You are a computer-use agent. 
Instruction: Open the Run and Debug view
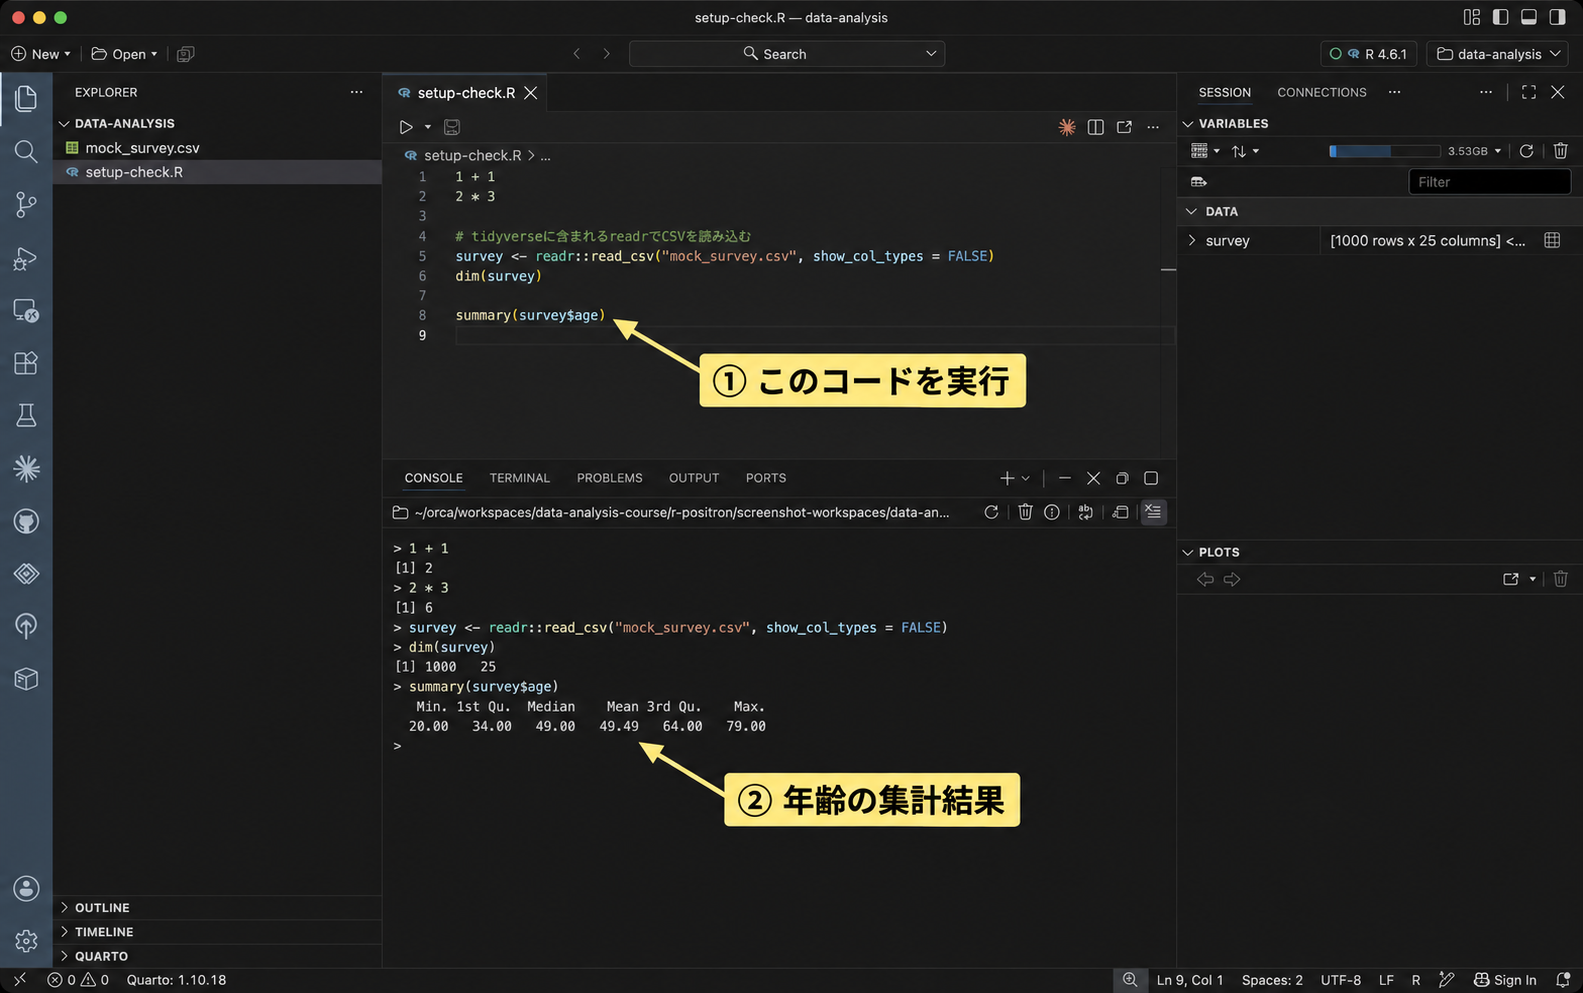point(26,258)
